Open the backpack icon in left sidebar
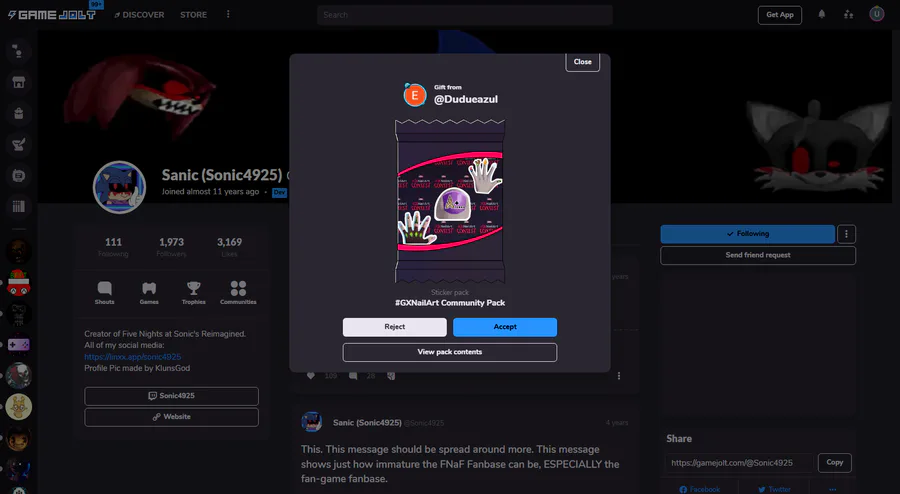The image size is (900, 494). [18, 113]
